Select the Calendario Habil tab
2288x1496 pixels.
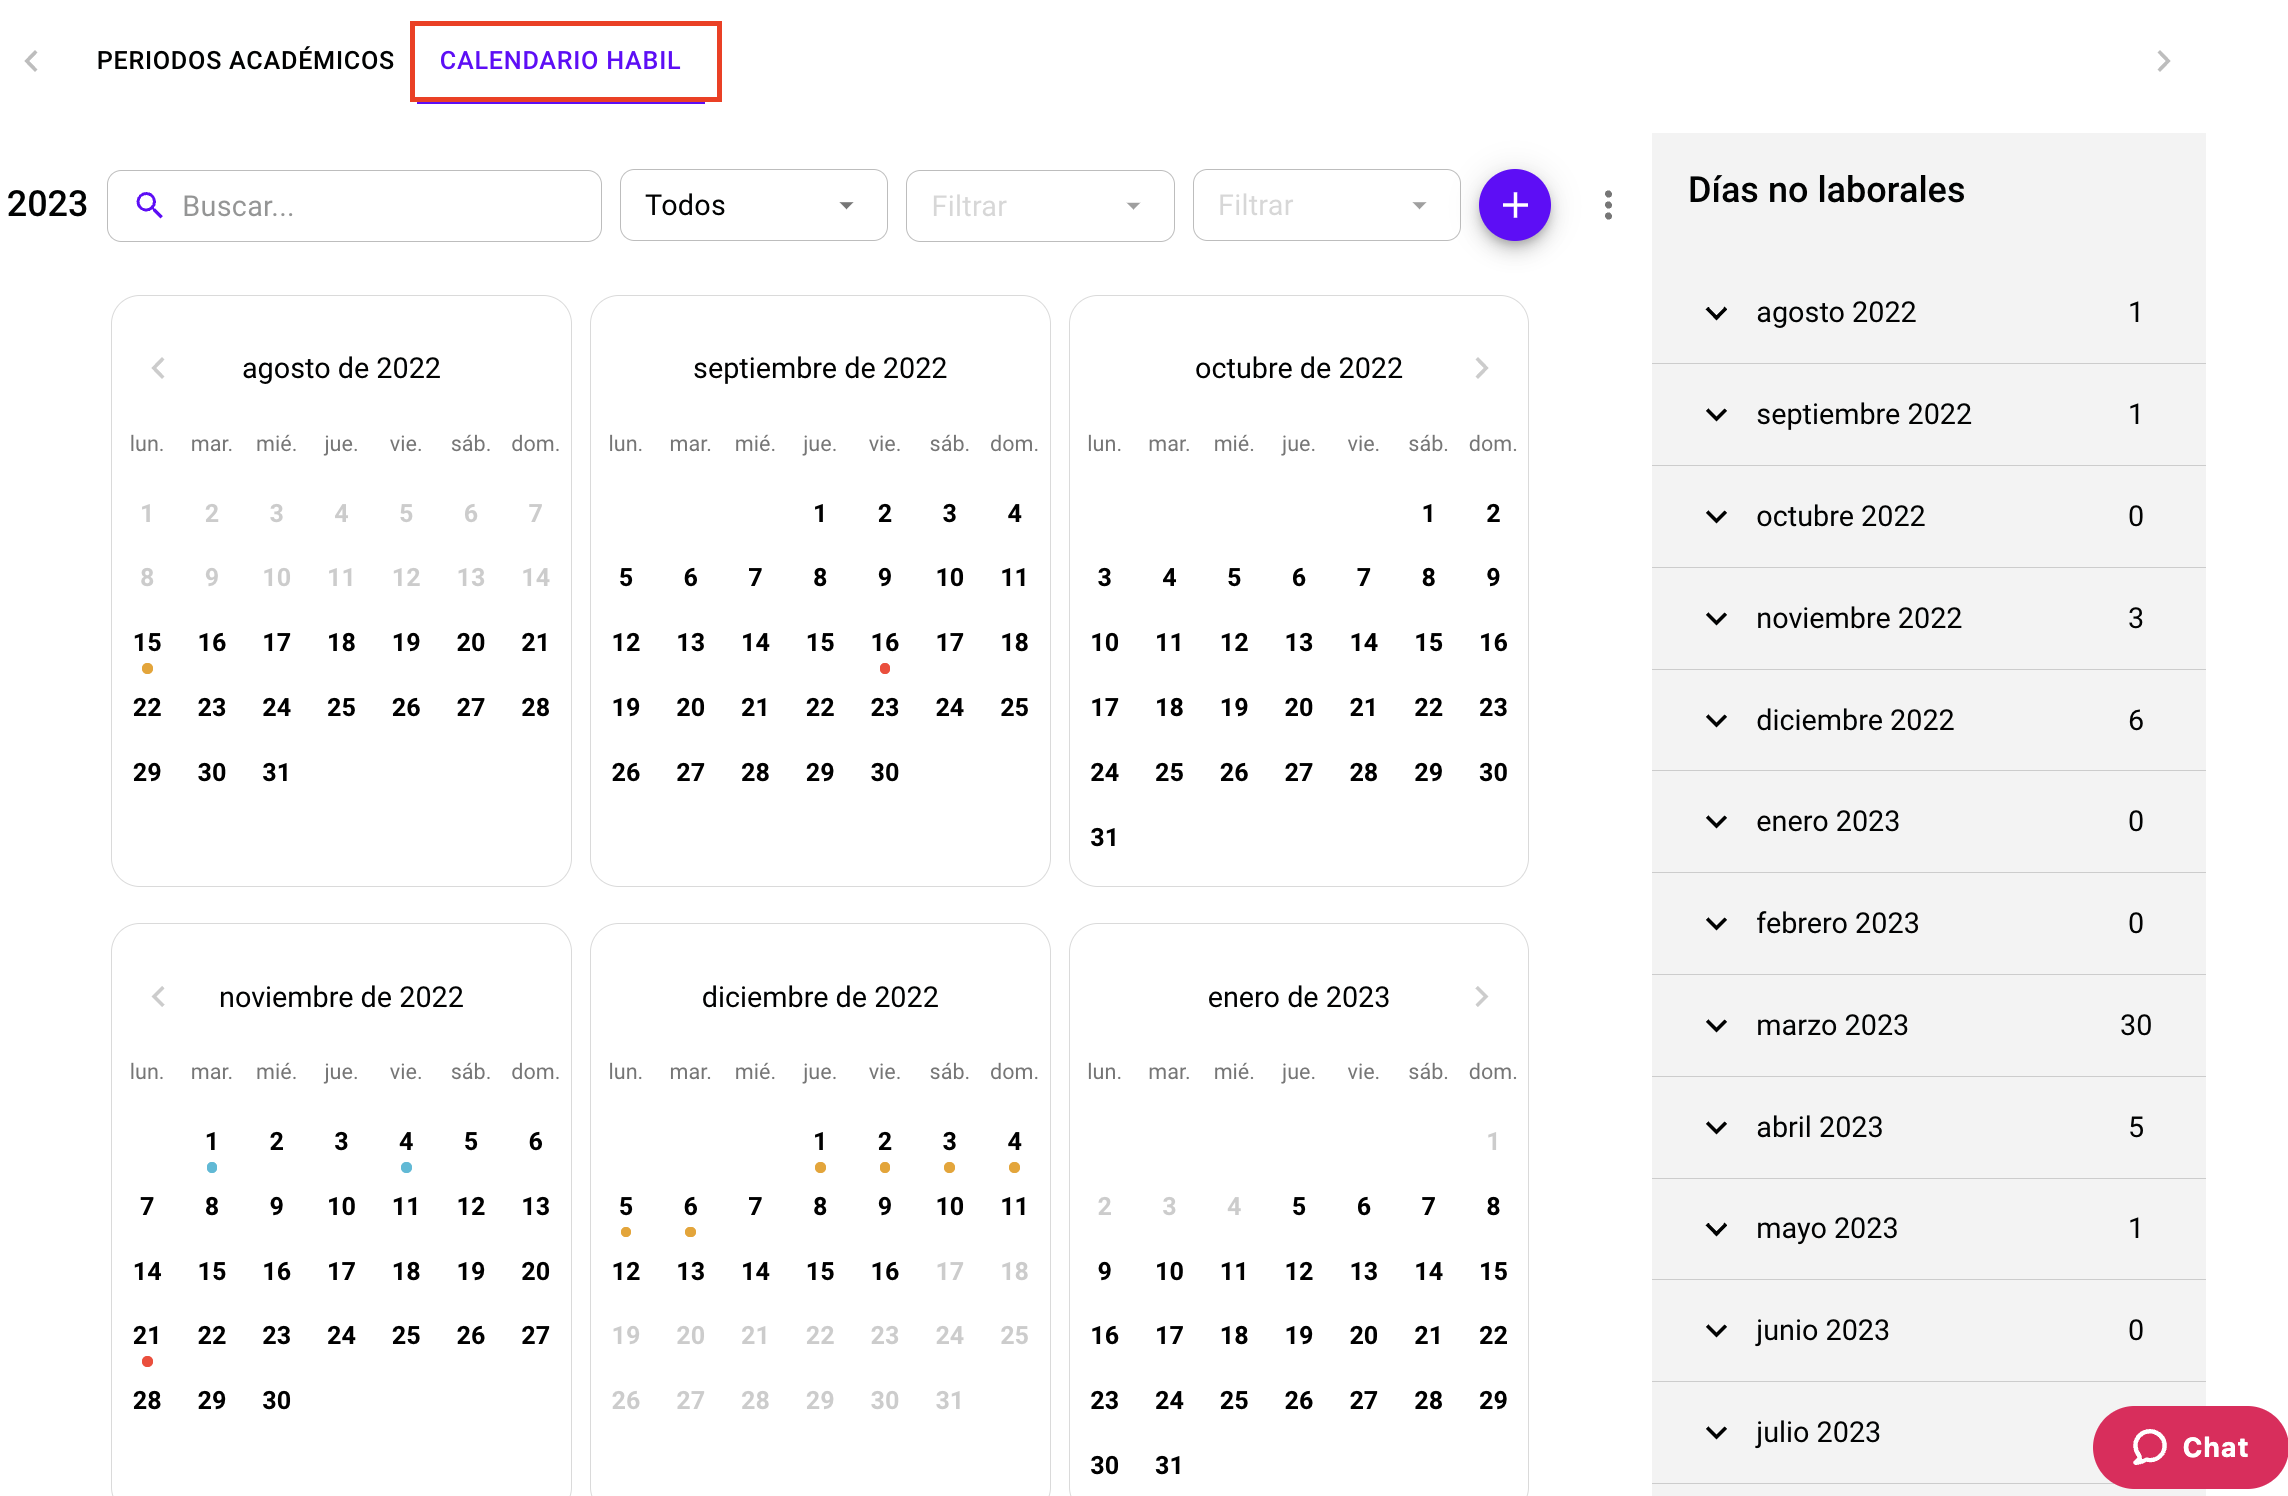tap(560, 60)
